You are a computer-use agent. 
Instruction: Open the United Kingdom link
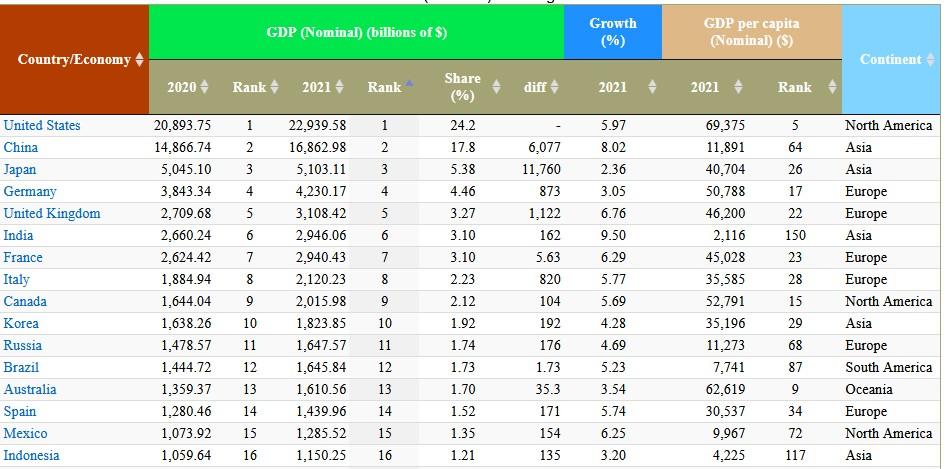coord(52,213)
